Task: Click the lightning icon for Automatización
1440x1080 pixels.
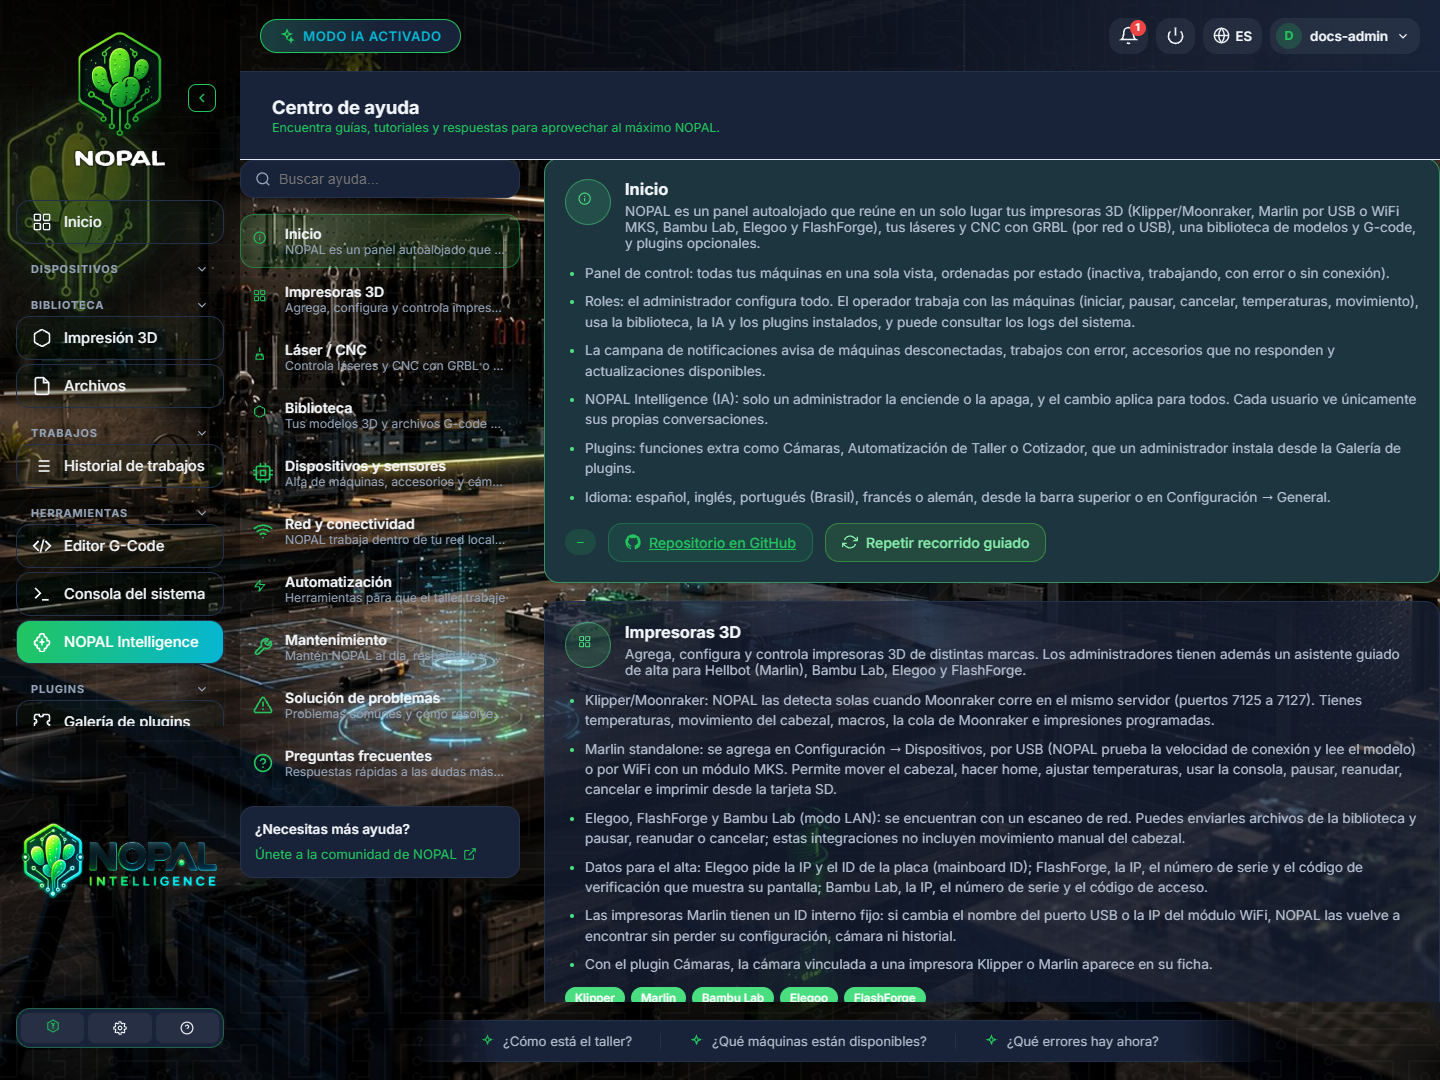Action: [260, 587]
